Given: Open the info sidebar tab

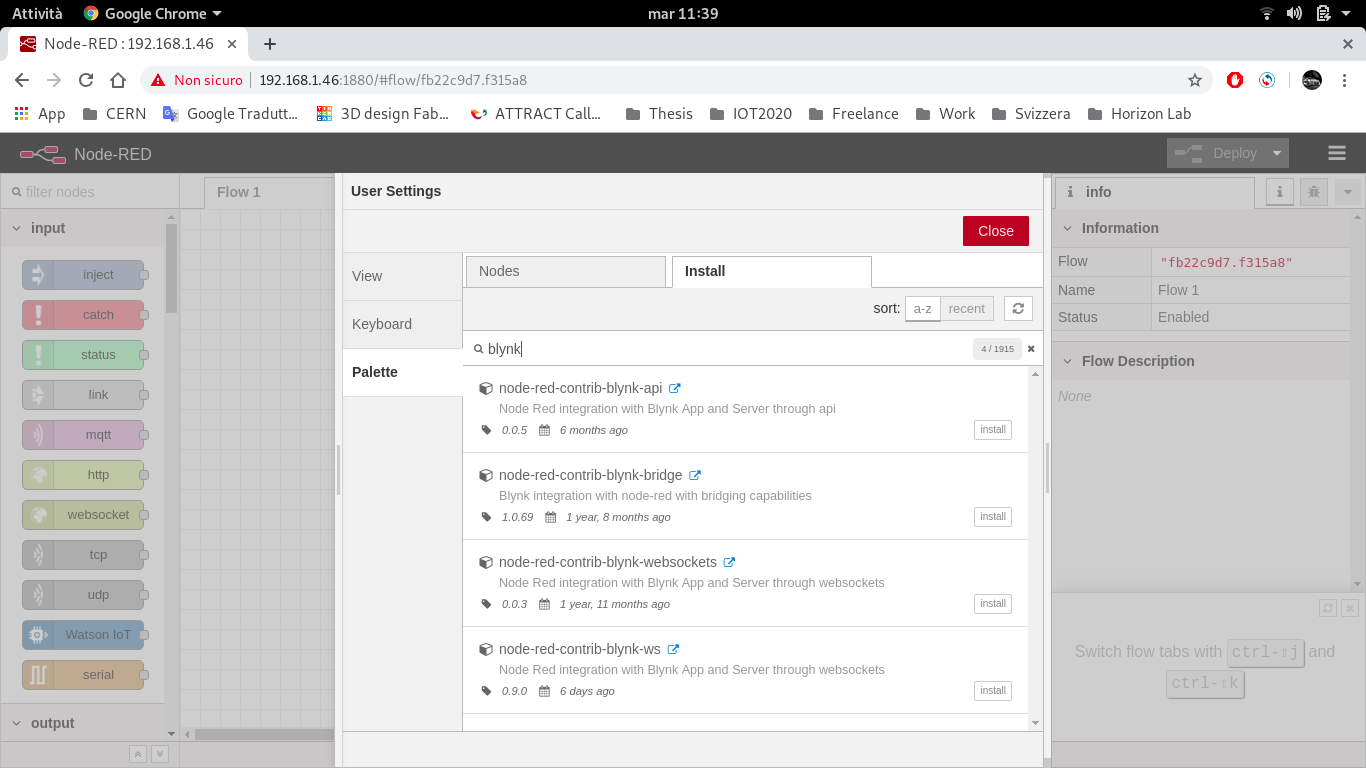Looking at the screenshot, I should click(x=1154, y=192).
